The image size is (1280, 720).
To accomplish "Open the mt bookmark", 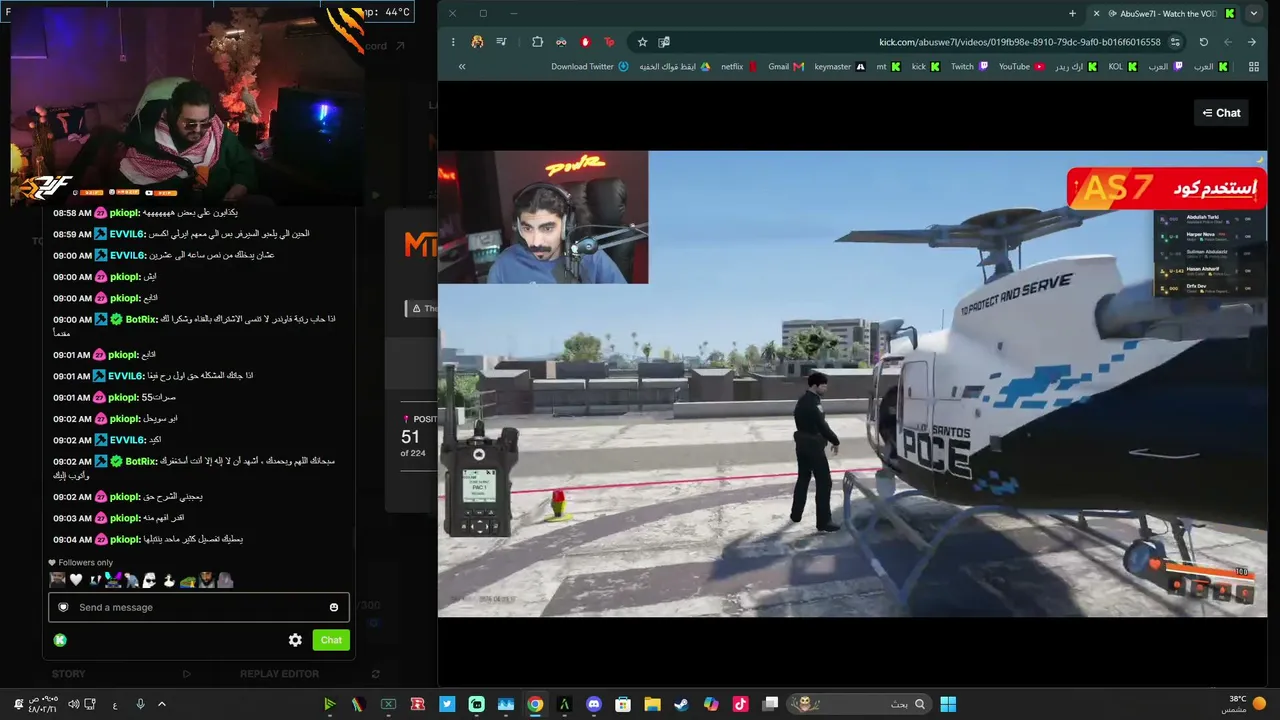I will click(888, 66).
